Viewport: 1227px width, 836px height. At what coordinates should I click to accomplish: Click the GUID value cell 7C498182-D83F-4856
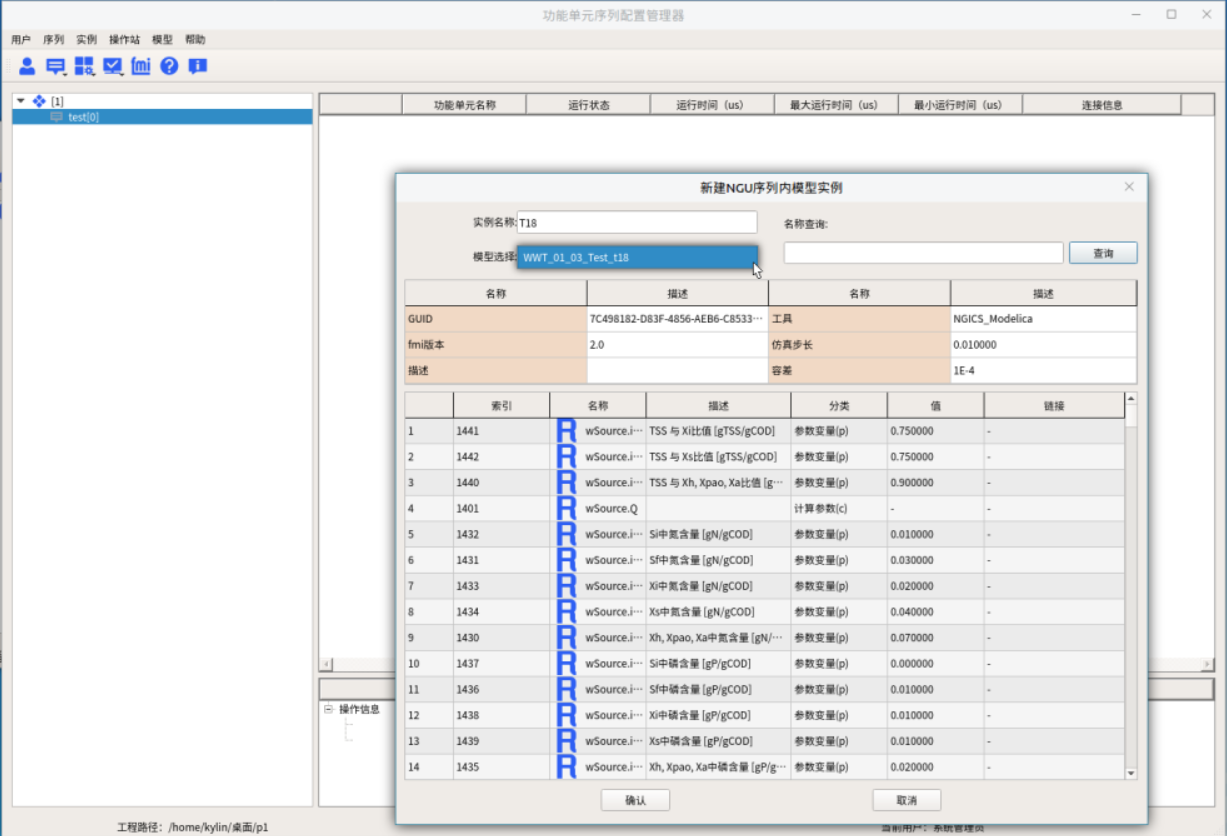pos(677,319)
